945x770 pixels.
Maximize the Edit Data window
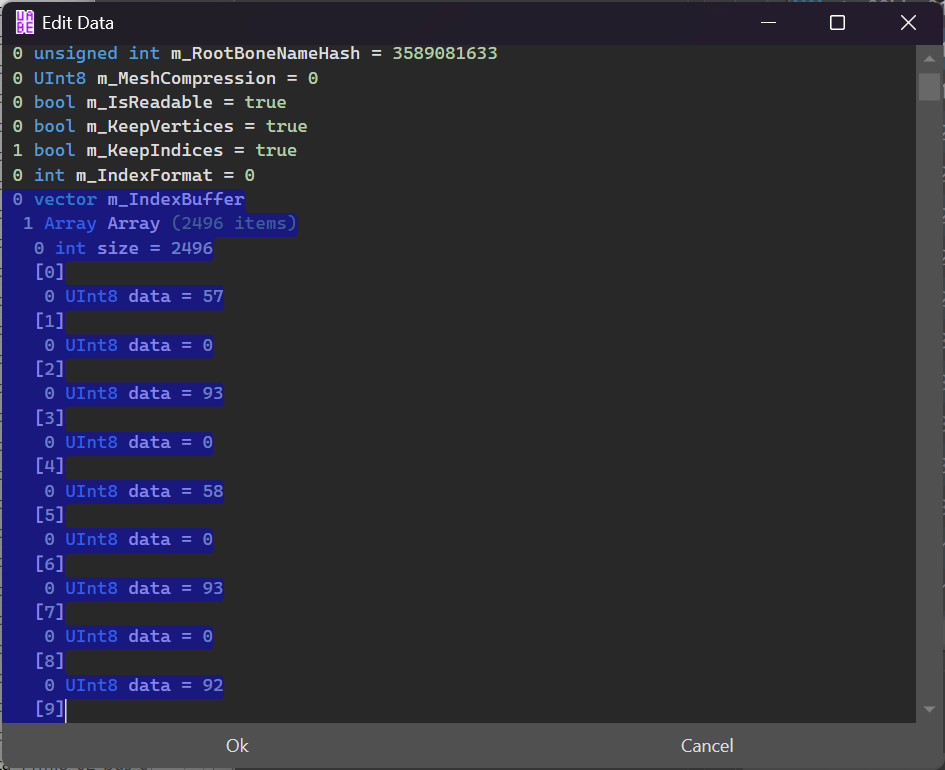(x=838, y=22)
